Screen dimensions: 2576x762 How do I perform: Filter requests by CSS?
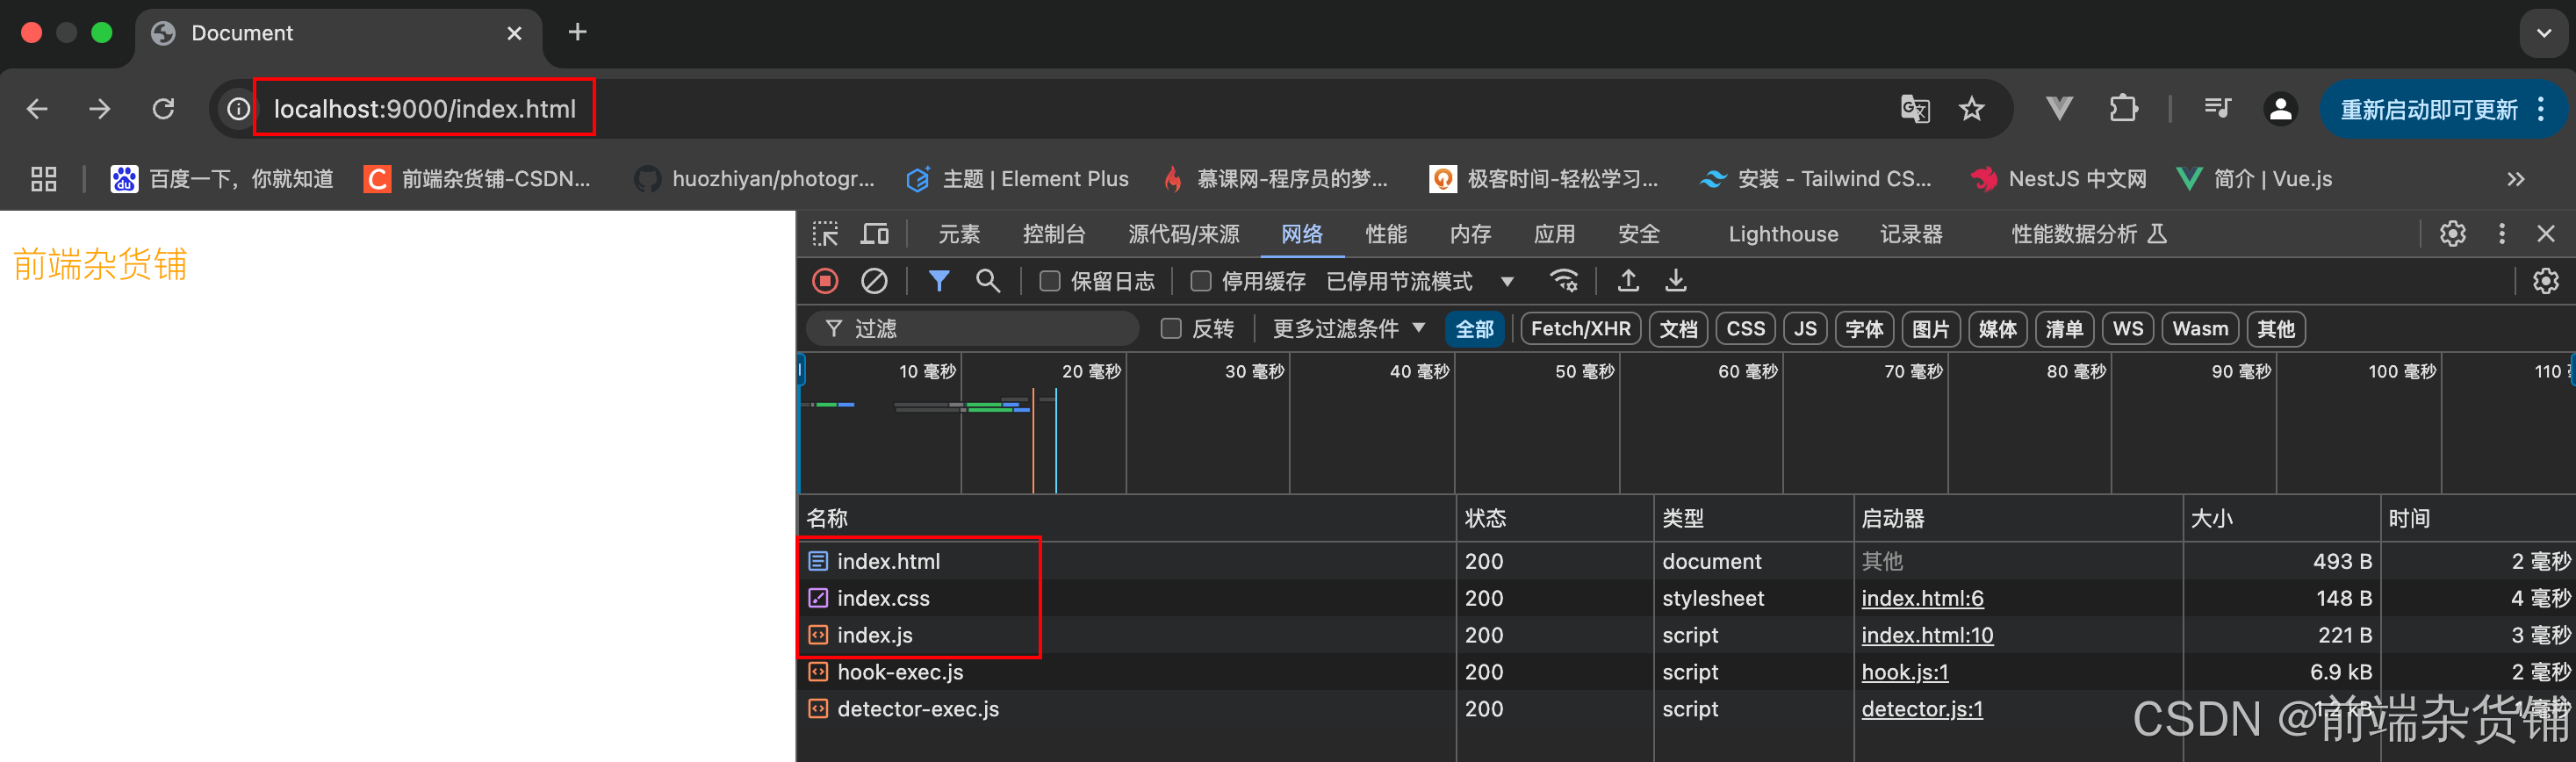pos(1745,329)
